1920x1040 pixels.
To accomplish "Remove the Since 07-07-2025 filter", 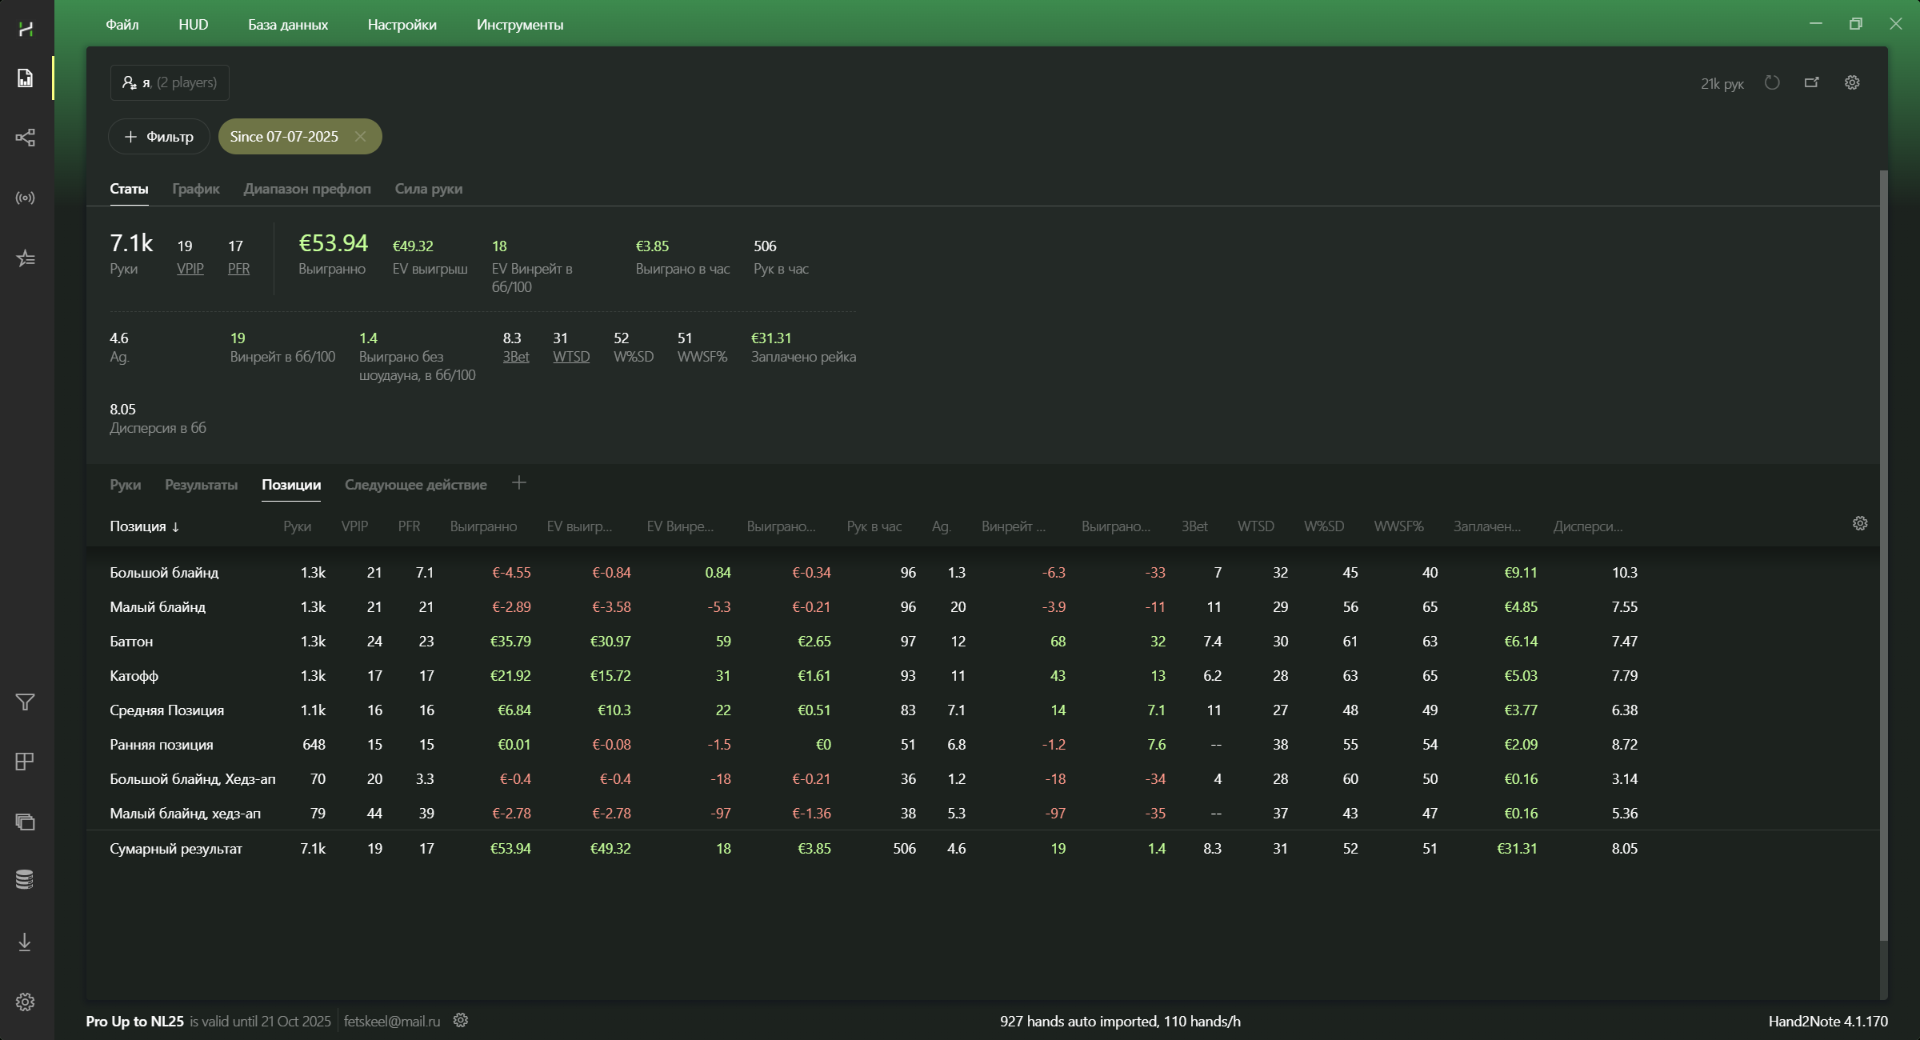I will click(360, 137).
